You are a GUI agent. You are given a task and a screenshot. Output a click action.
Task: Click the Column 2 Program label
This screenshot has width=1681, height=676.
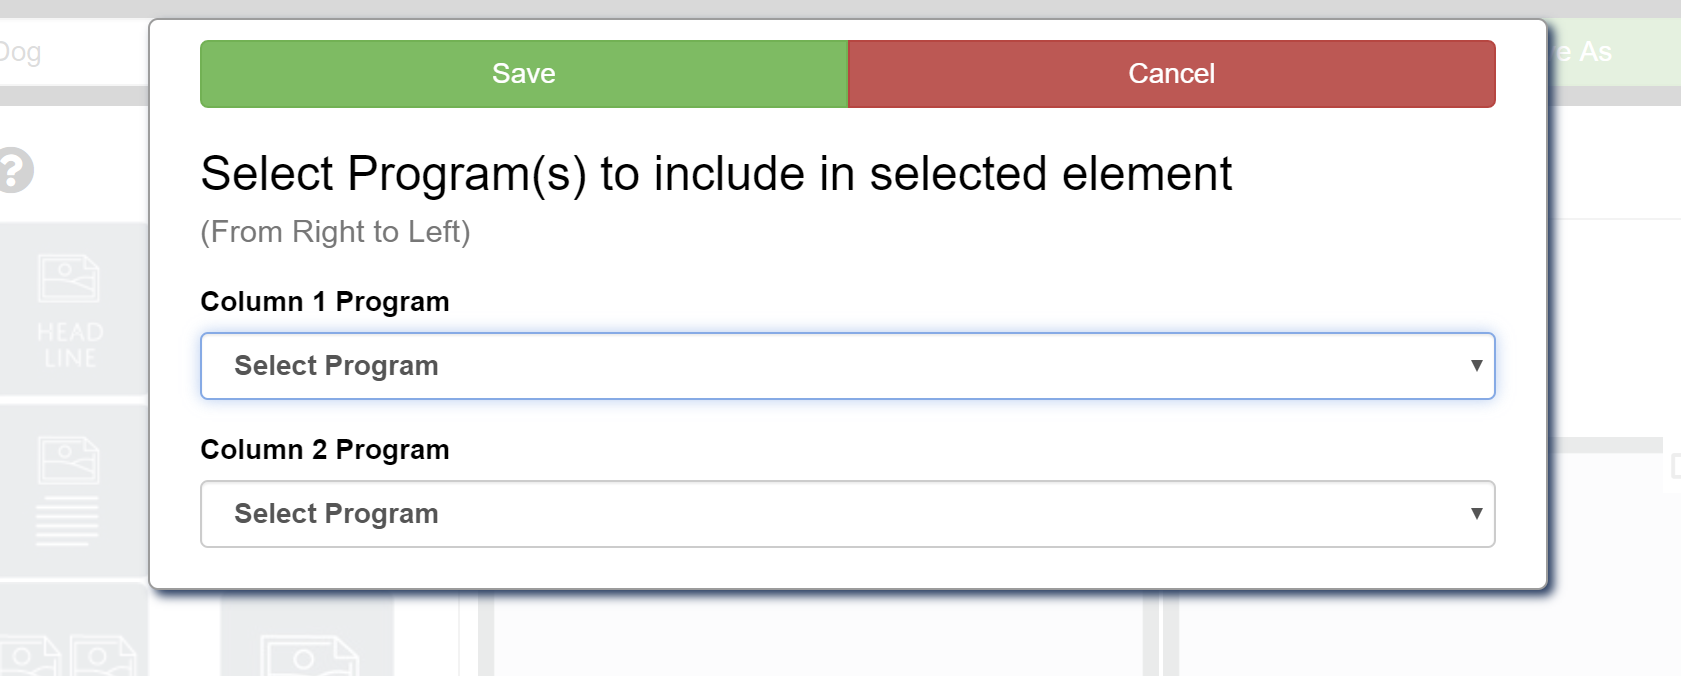click(x=325, y=450)
